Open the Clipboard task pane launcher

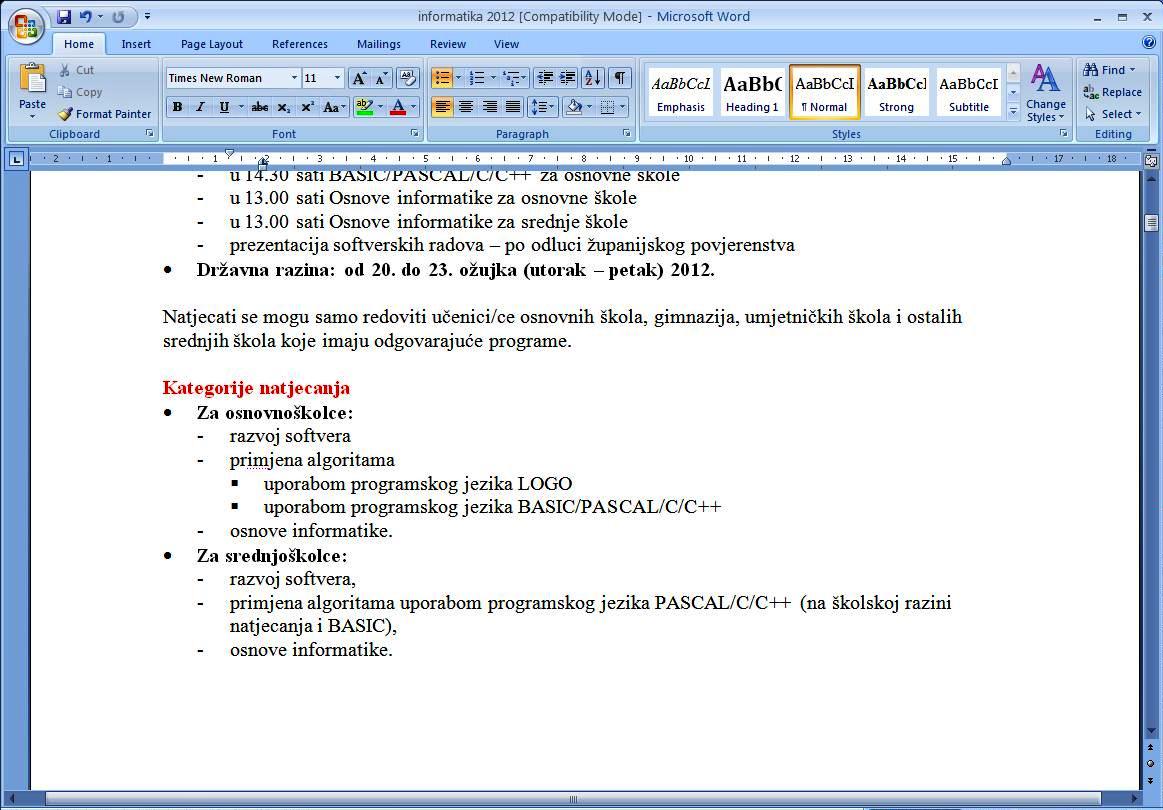[149, 134]
